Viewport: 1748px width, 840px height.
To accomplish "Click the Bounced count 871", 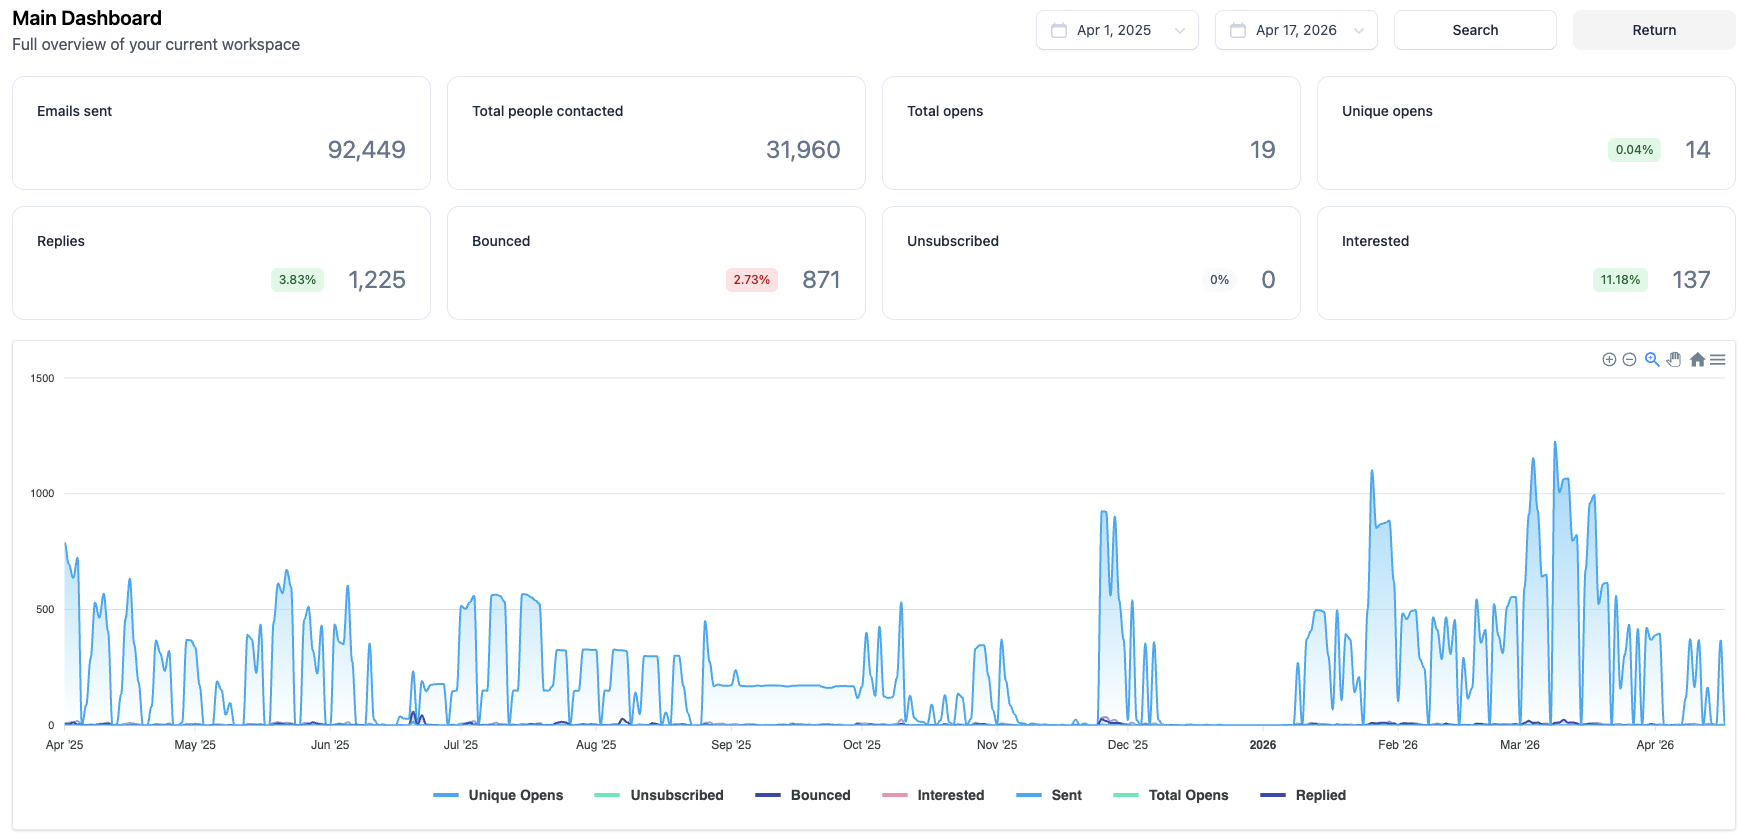I will [821, 280].
